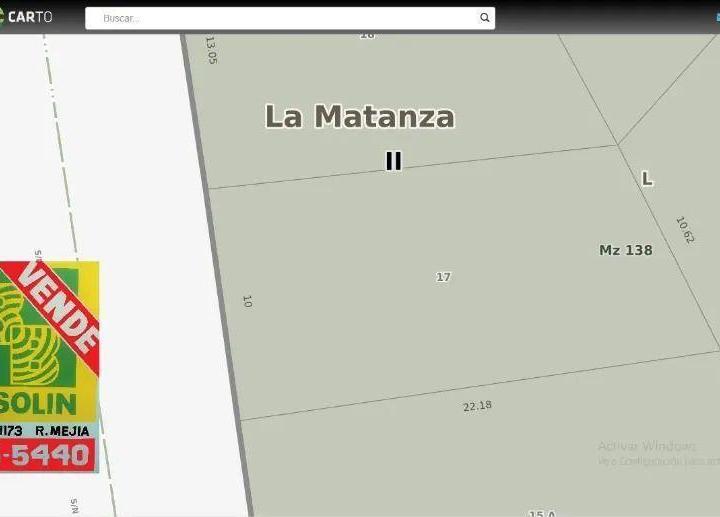The height and width of the screenshot is (517, 720).
Task: Click the CARTO logo
Action: point(26,17)
